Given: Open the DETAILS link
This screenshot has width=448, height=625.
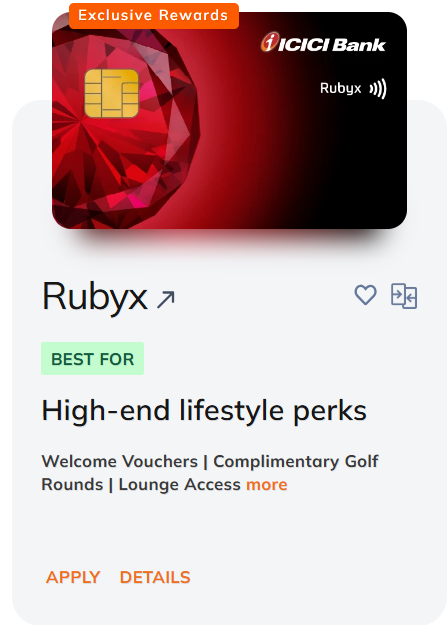Looking at the screenshot, I should [x=155, y=577].
